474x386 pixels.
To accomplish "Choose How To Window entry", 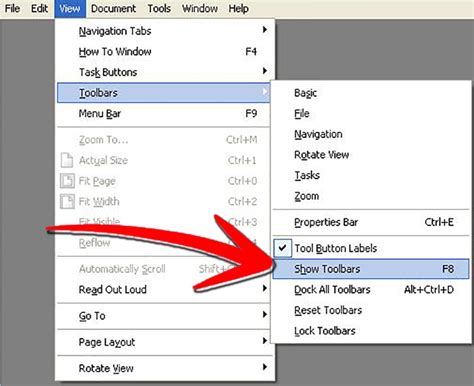I will coord(163,52).
